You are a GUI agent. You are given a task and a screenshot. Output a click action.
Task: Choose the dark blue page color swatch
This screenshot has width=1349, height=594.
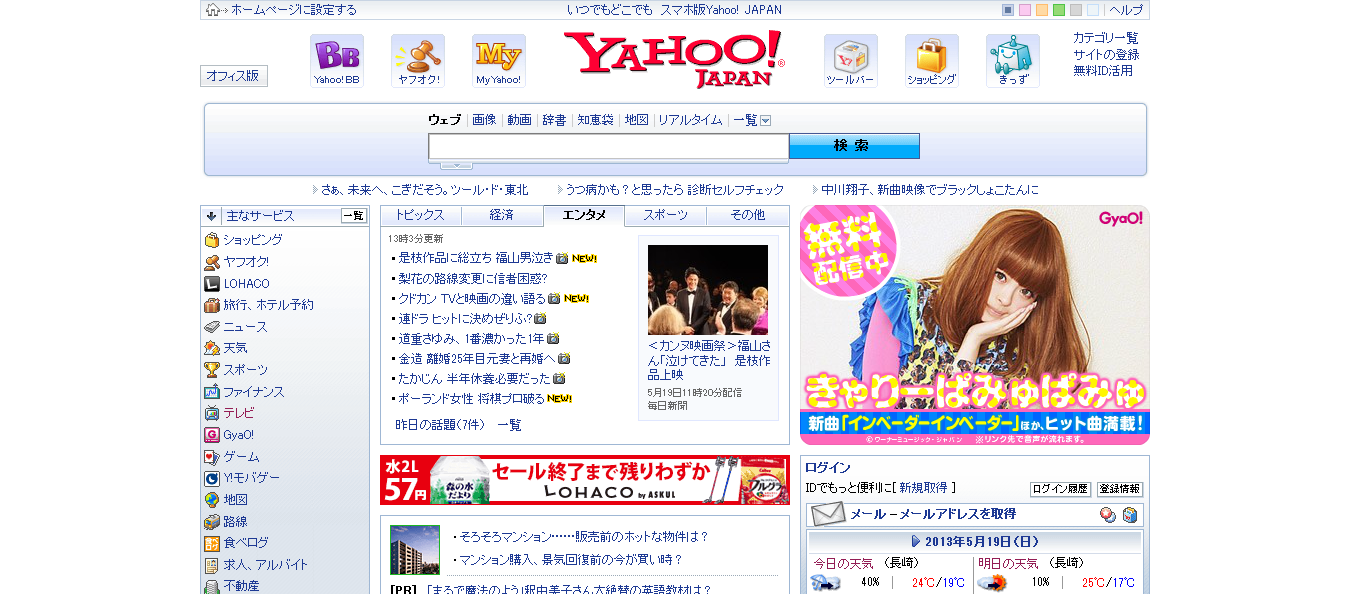(1008, 10)
